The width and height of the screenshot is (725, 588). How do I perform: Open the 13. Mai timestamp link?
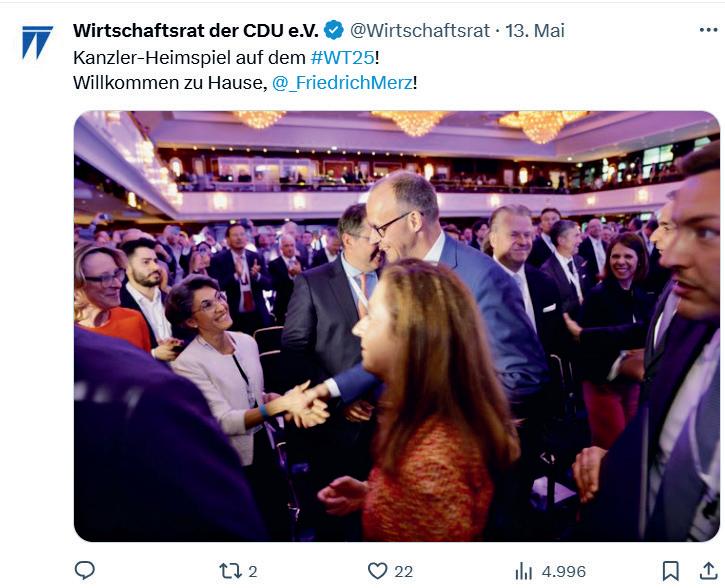pyautogui.click(x=535, y=31)
